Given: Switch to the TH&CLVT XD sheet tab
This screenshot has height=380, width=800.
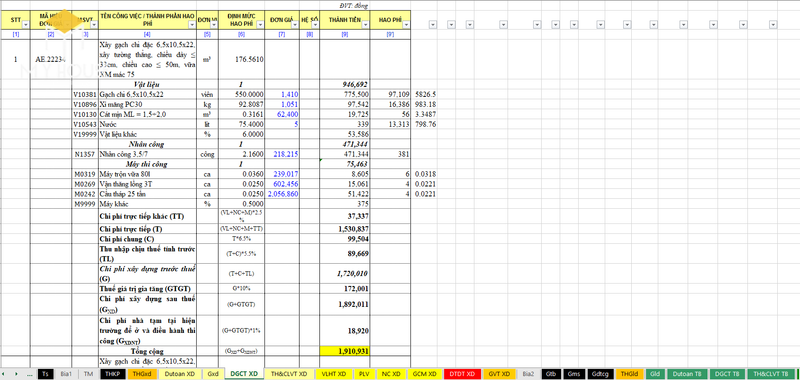Looking at the screenshot, I should [x=289, y=374].
